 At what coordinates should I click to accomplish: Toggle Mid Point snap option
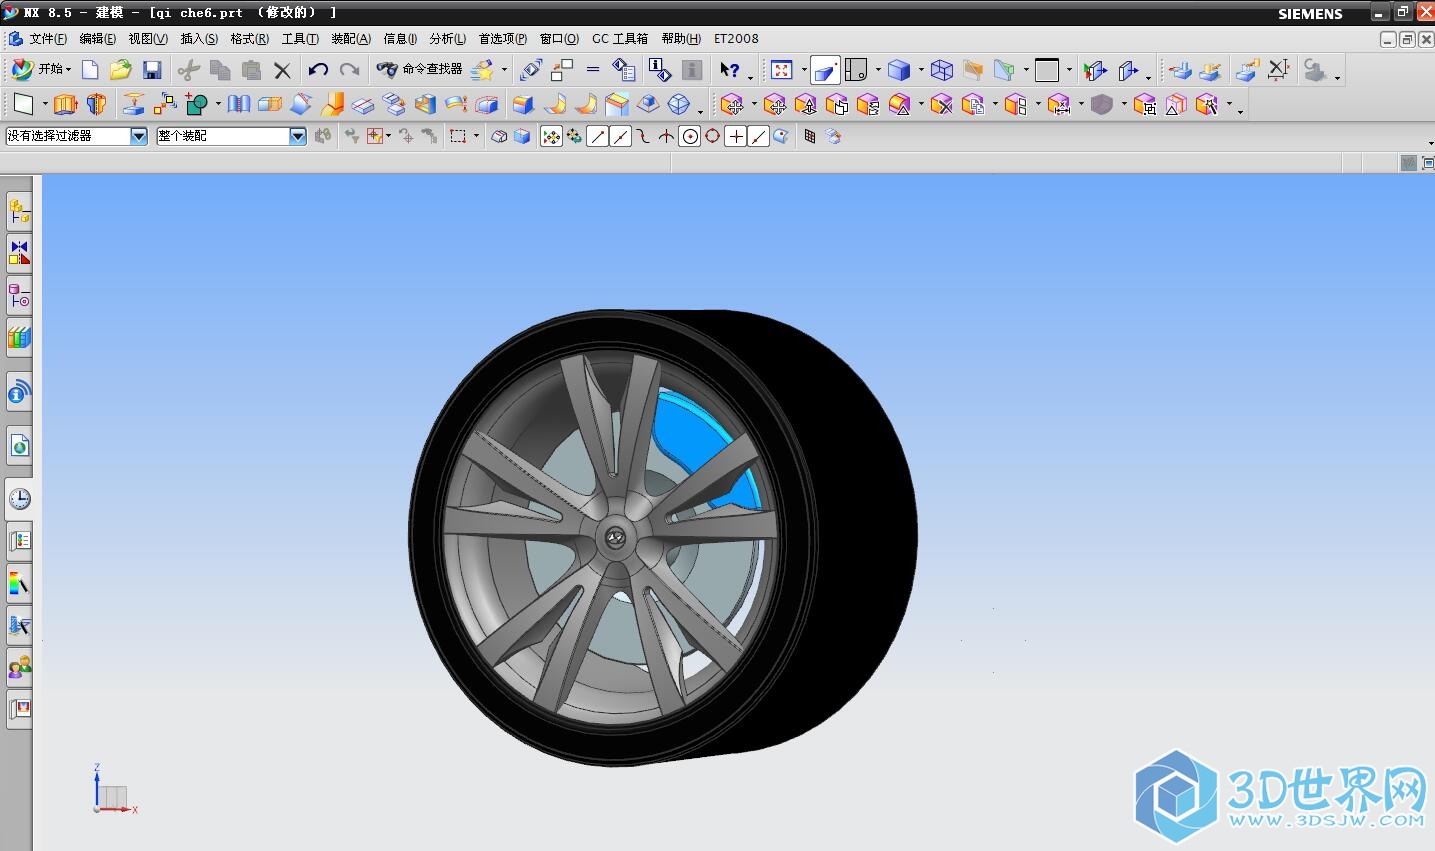pos(620,136)
